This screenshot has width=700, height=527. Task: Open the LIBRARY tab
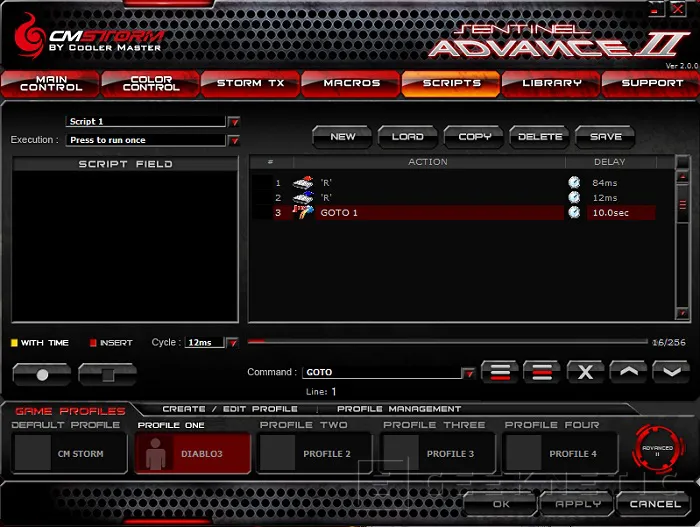coord(551,84)
